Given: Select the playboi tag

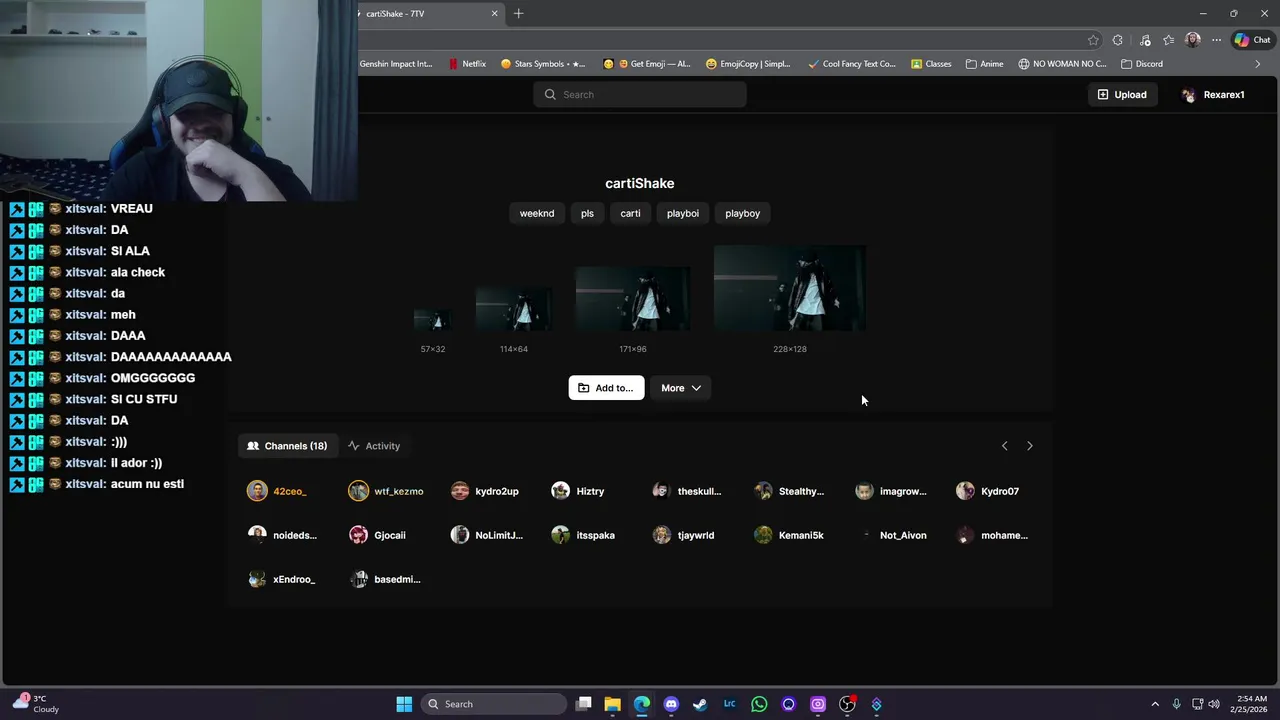Looking at the screenshot, I should coord(683,213).
